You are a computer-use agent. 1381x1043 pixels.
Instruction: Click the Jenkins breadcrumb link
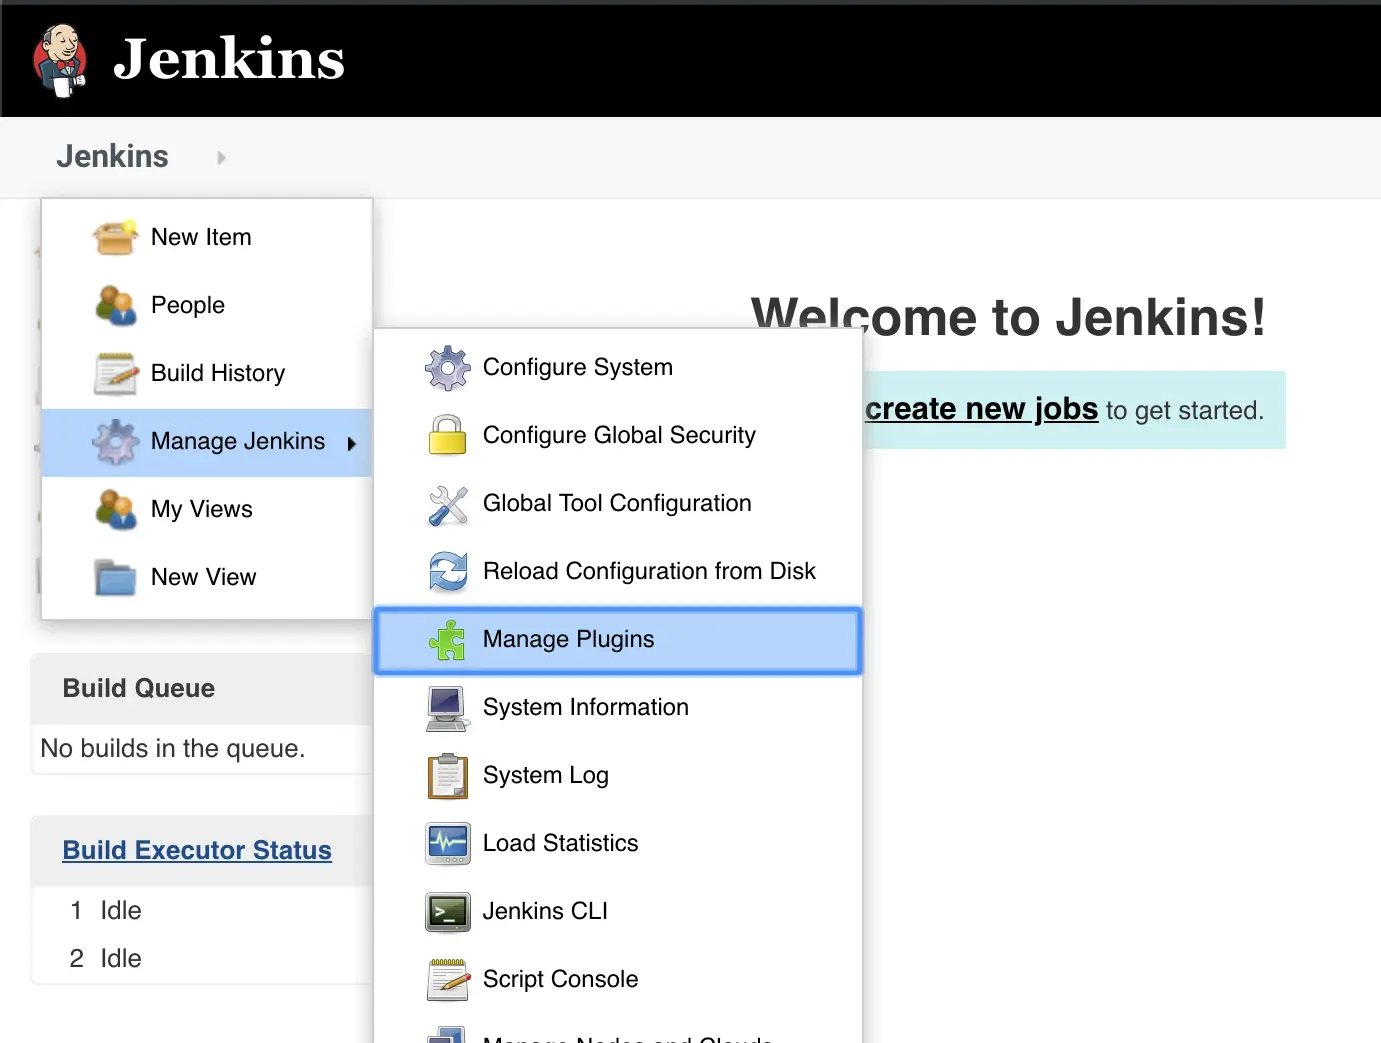point(112,156)
